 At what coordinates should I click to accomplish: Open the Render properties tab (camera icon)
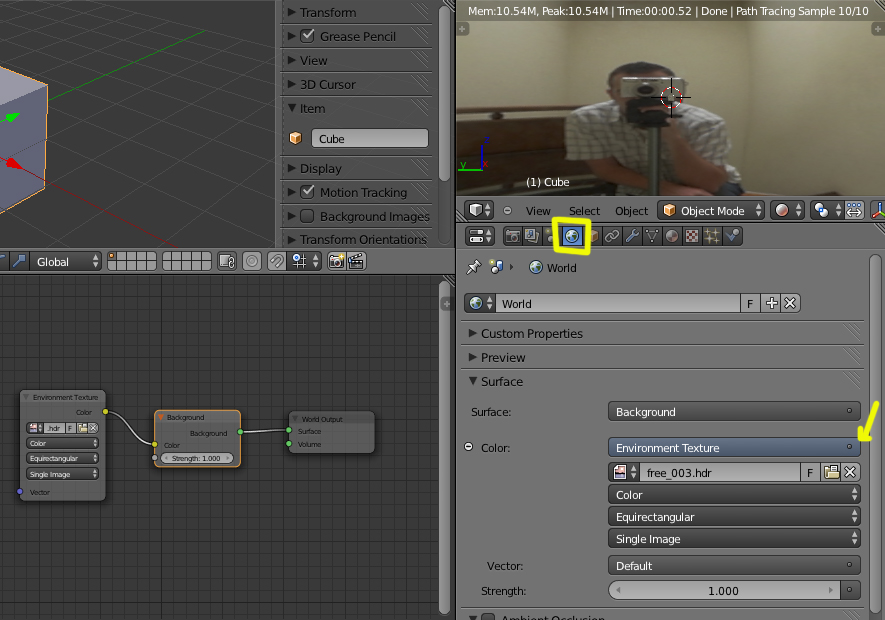tap(512, 236)
